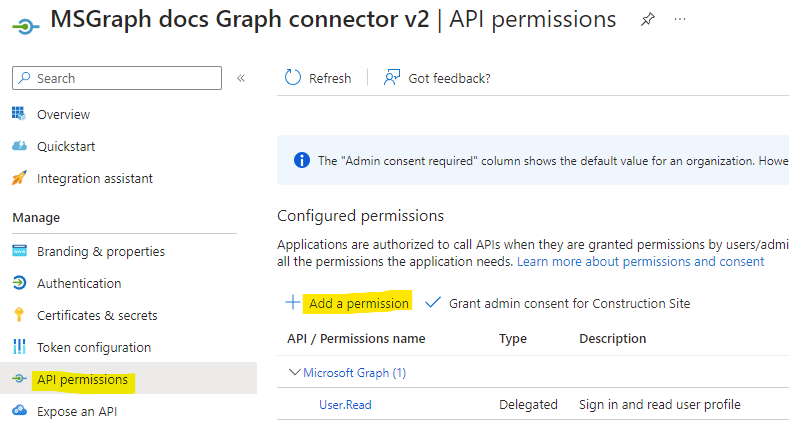The image size is (789, 427).
Task: Click 'Sign in and read user profile' description
Action: click(x=659, y=404)
